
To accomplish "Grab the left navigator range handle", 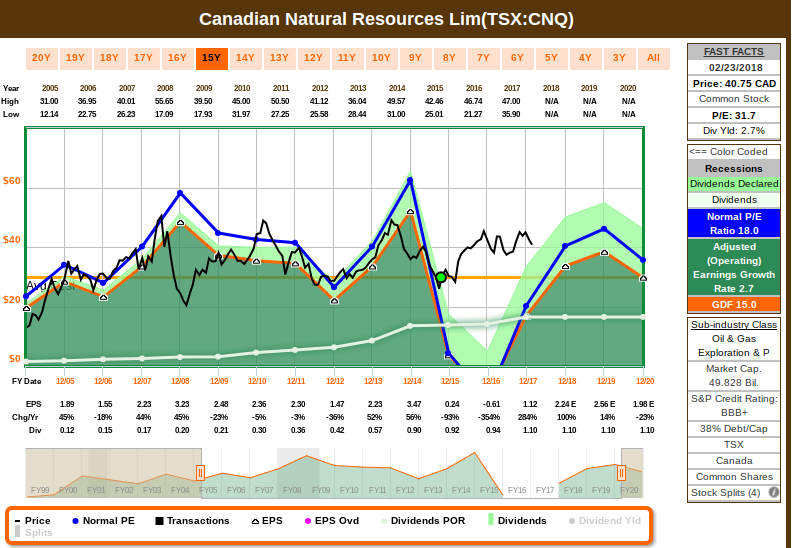I will pyautogui.click(x=200, y=473).
